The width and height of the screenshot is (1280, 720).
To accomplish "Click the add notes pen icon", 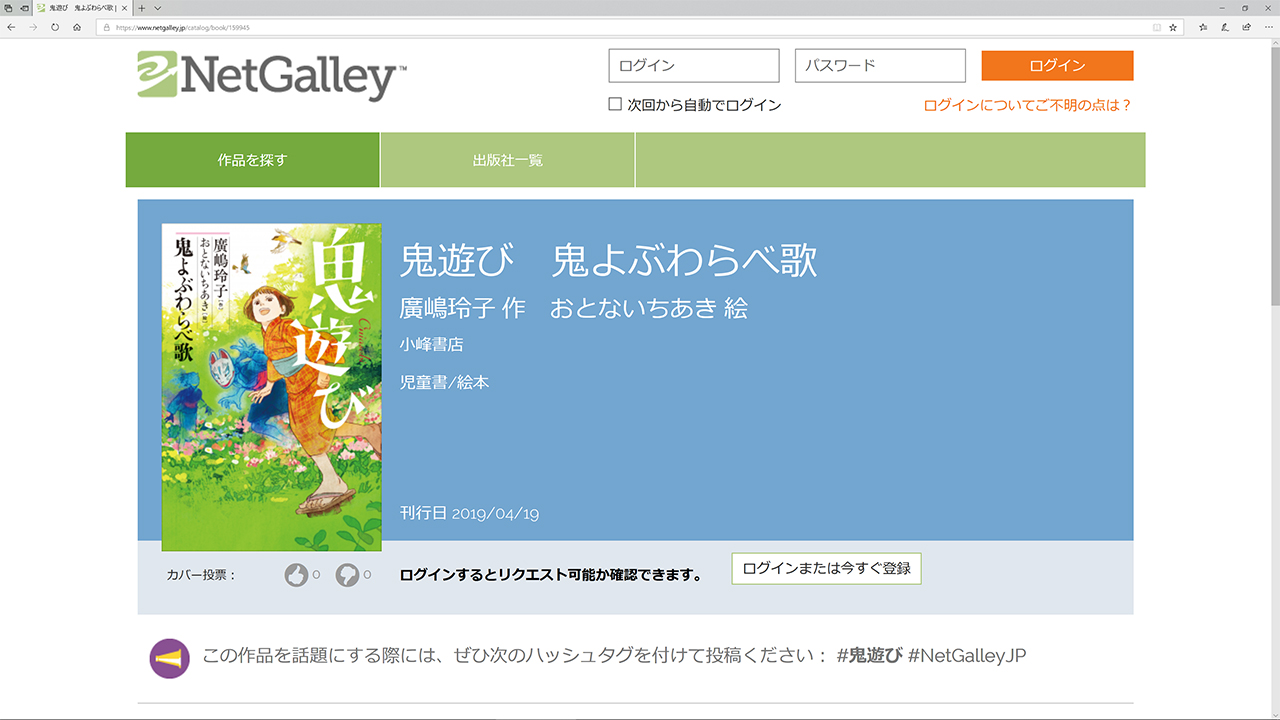I will pos(1225,27).
